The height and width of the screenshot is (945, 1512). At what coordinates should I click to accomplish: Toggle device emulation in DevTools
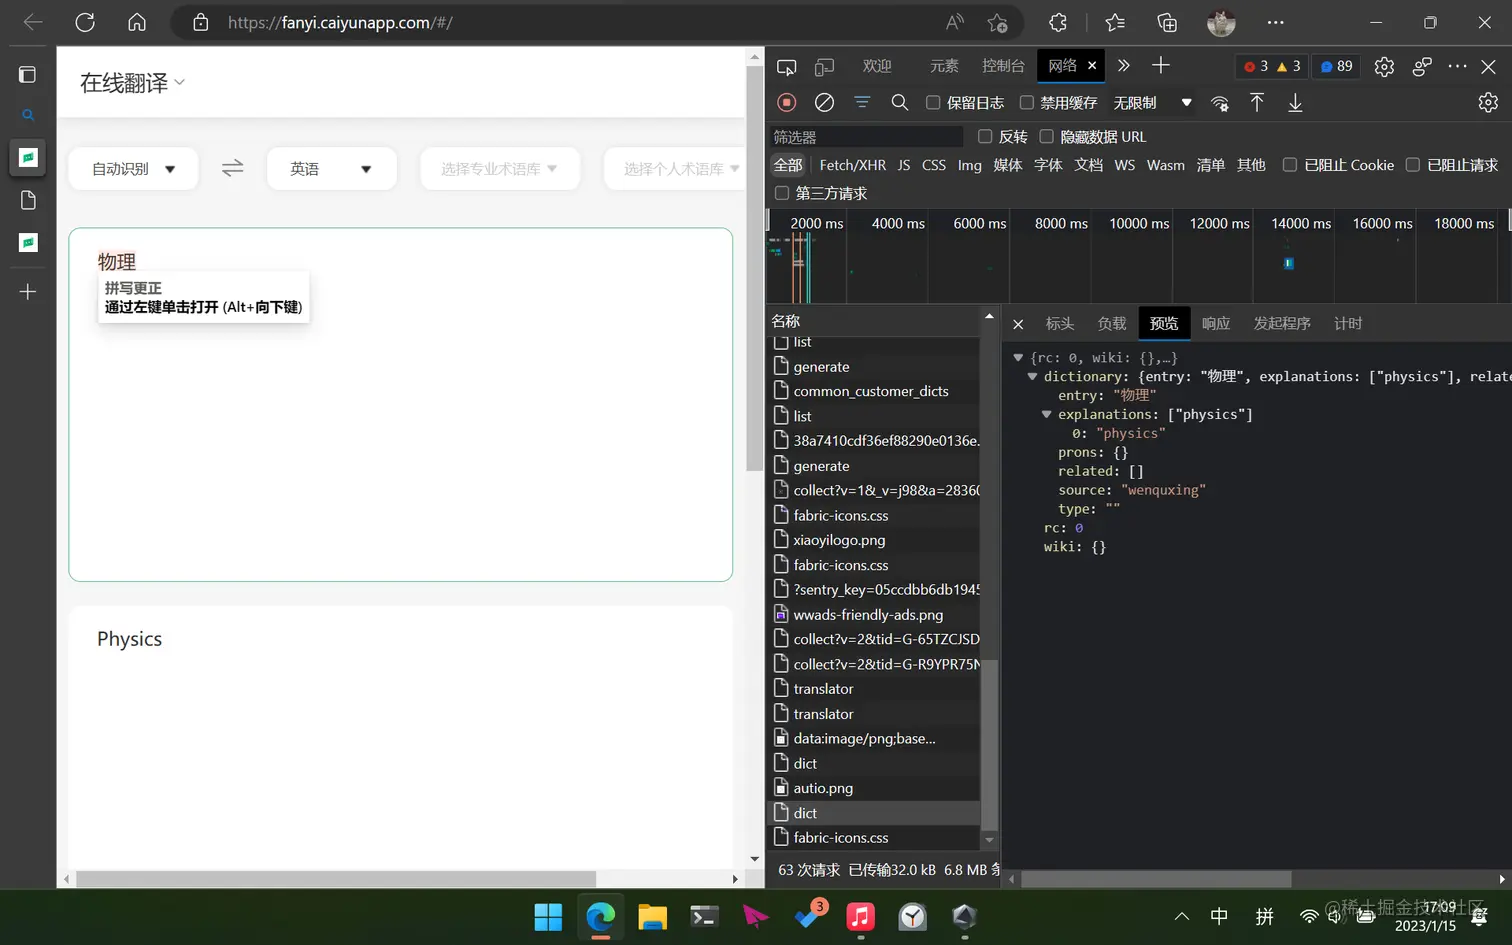824,66
